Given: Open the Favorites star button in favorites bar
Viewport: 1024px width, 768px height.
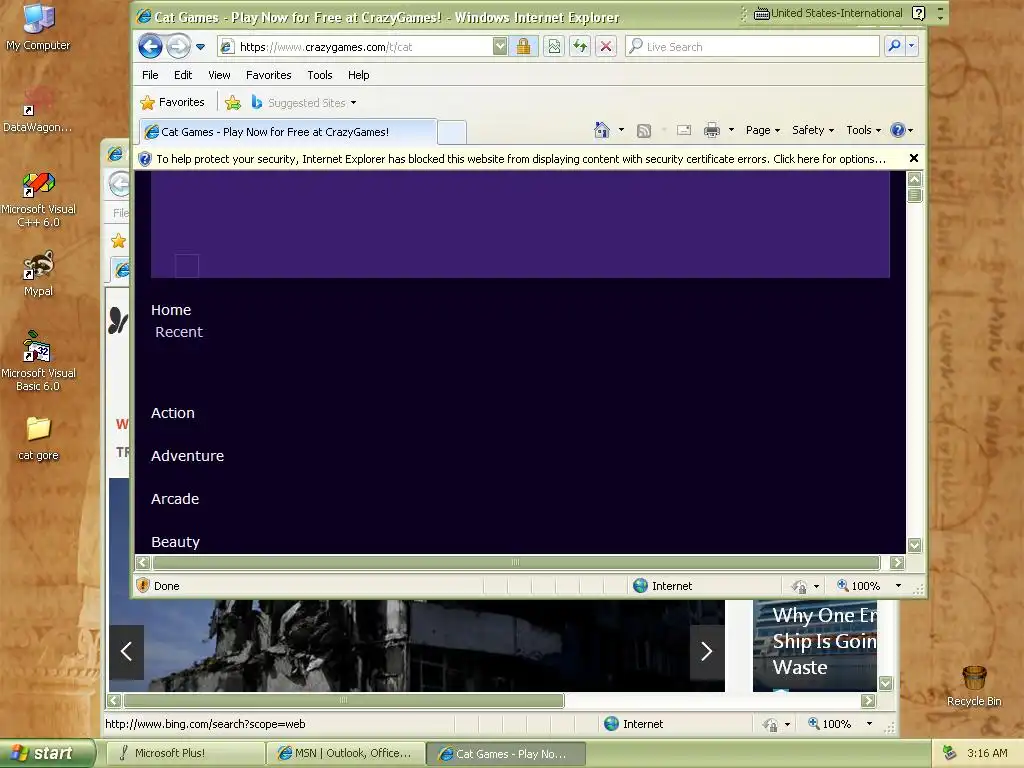Looking at the screenshot, I should [x=173, y=103].
